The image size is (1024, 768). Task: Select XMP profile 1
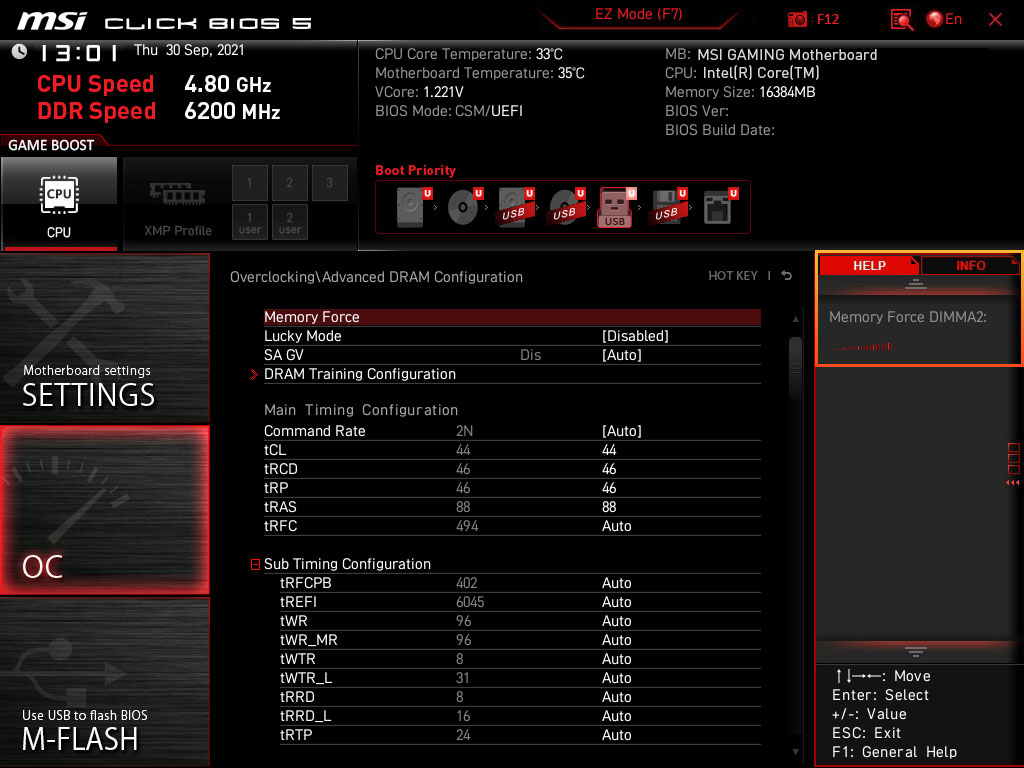249,183
